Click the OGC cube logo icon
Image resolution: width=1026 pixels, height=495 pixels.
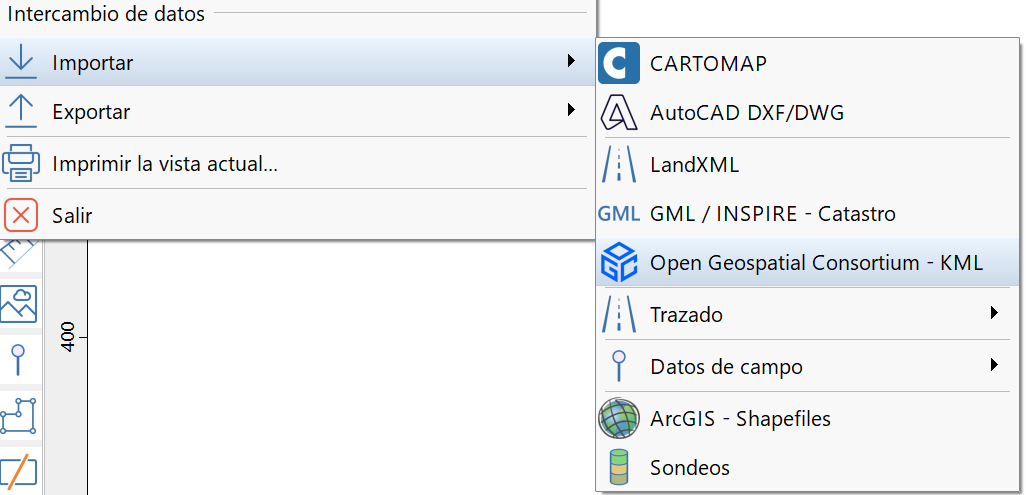[619, 263]
